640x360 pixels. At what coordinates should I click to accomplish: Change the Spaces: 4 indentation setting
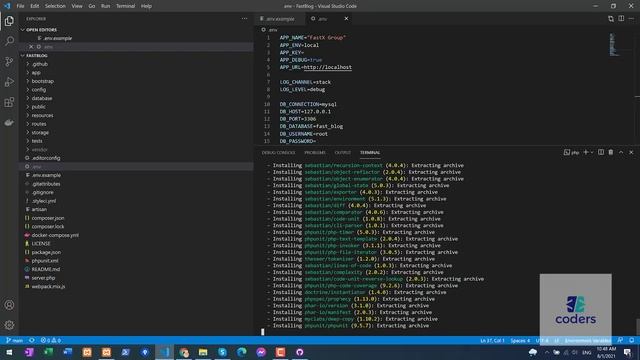(520, 340)
